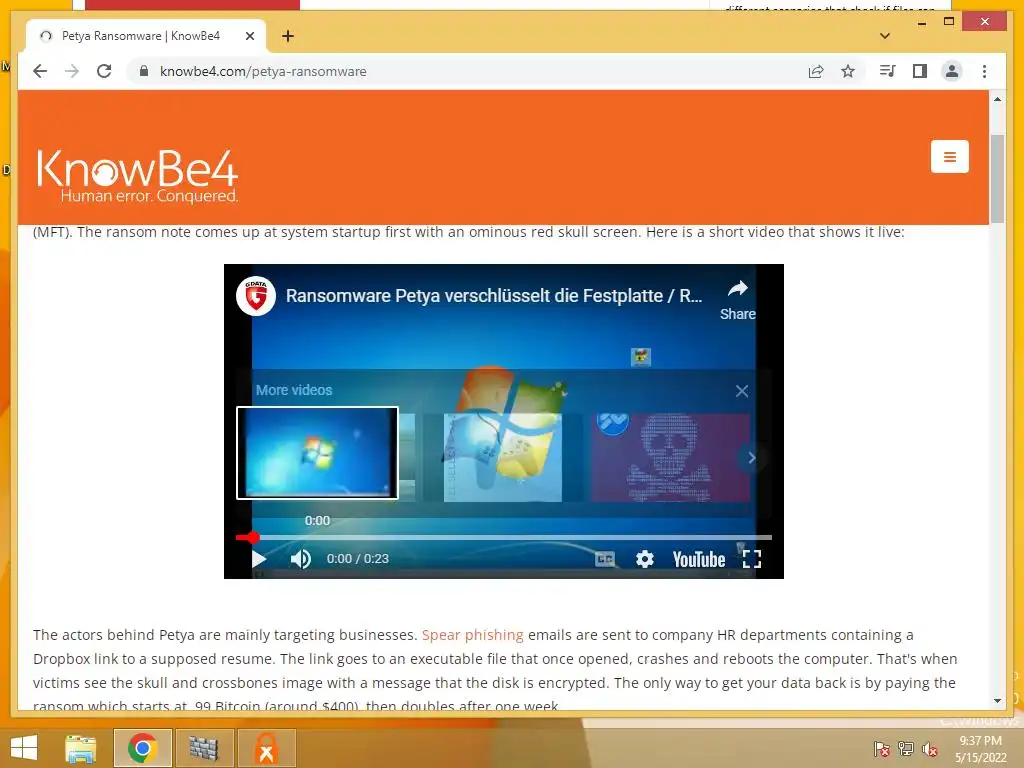1024x768 pixels.
Task: Open File Explorer from taskbar
Action: pos(81,748)
